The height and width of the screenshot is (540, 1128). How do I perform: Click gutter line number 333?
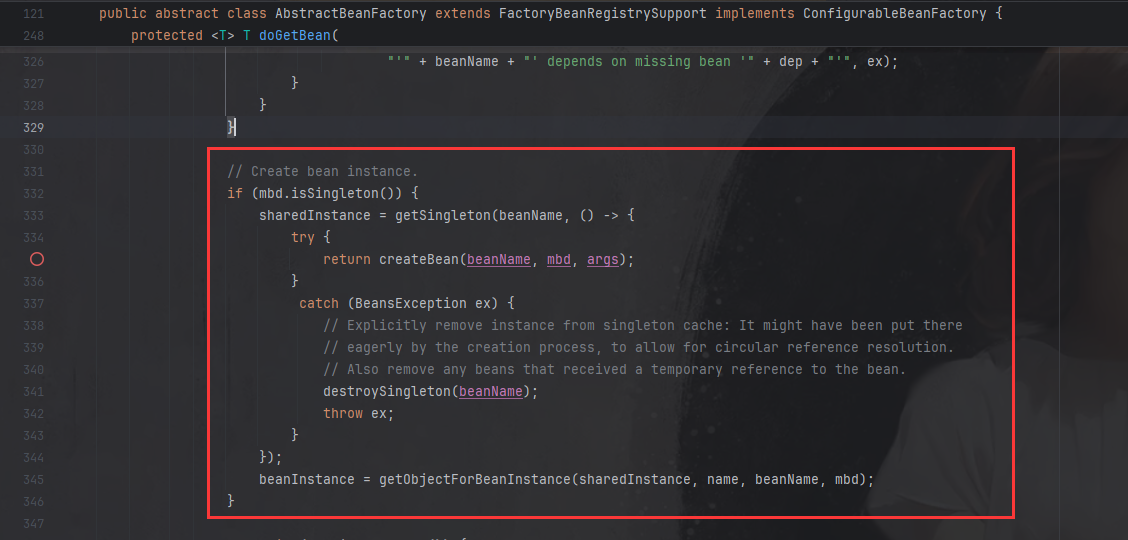(x=33, y=216)
